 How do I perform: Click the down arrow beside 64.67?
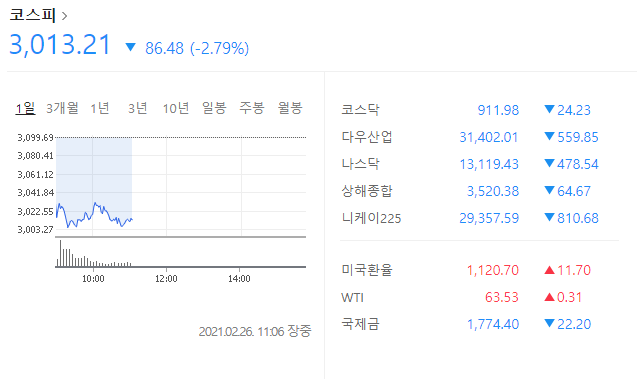tap(549, 190)
